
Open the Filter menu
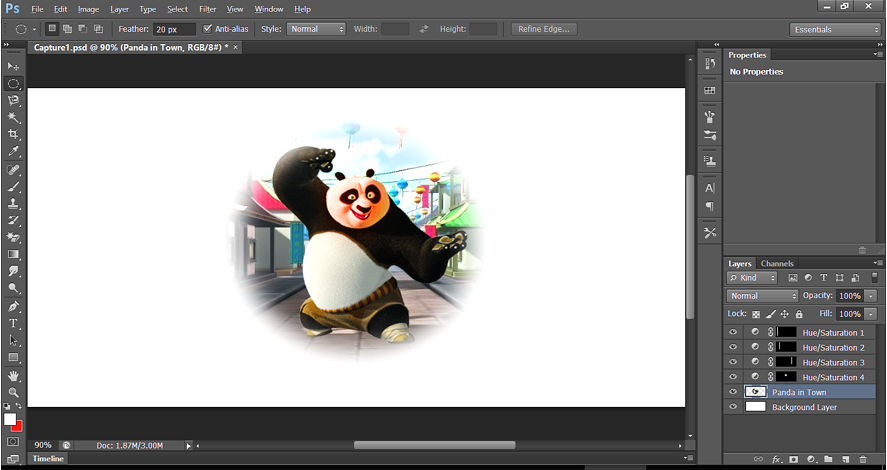[208, 9]
